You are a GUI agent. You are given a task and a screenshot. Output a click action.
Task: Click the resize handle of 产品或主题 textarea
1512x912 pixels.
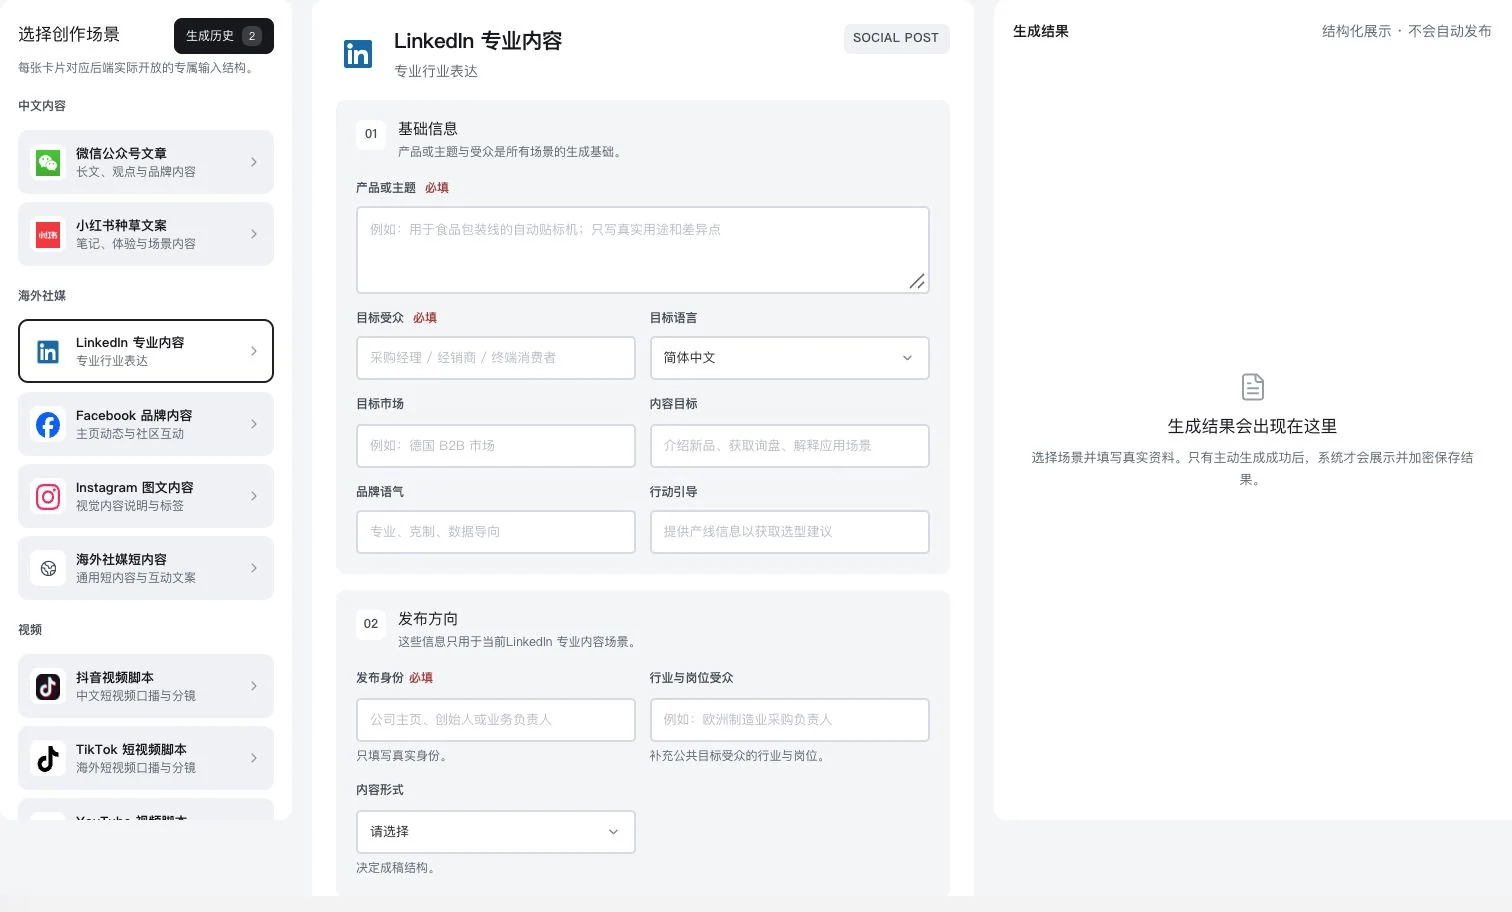917,281
